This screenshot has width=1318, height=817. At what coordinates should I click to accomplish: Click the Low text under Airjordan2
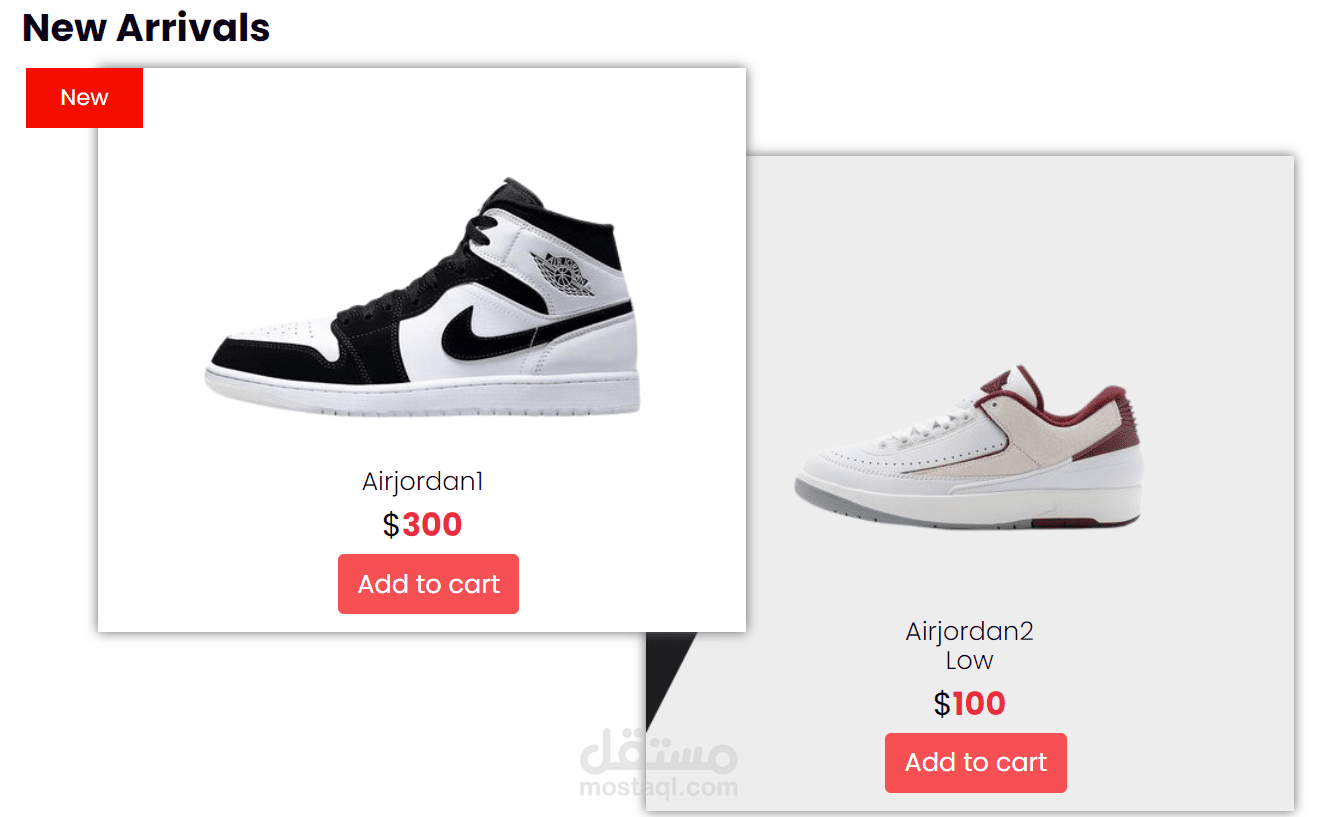click(x=969, y=661)
